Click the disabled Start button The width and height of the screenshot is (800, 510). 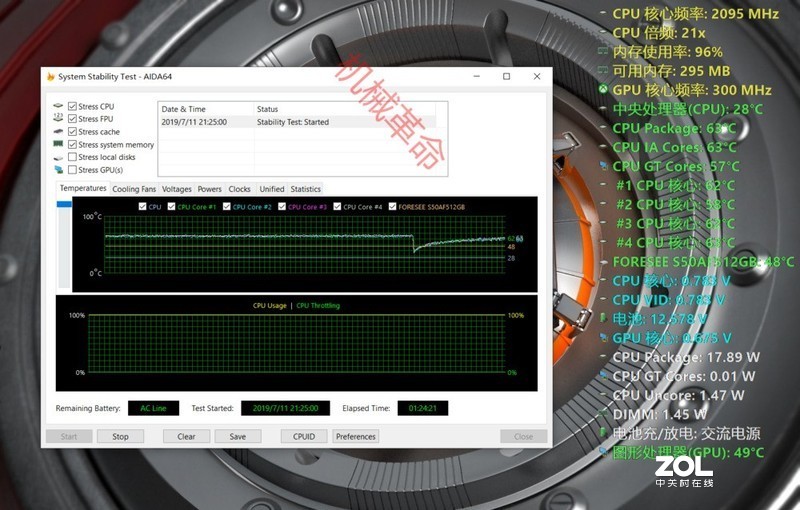coord(69,437)
